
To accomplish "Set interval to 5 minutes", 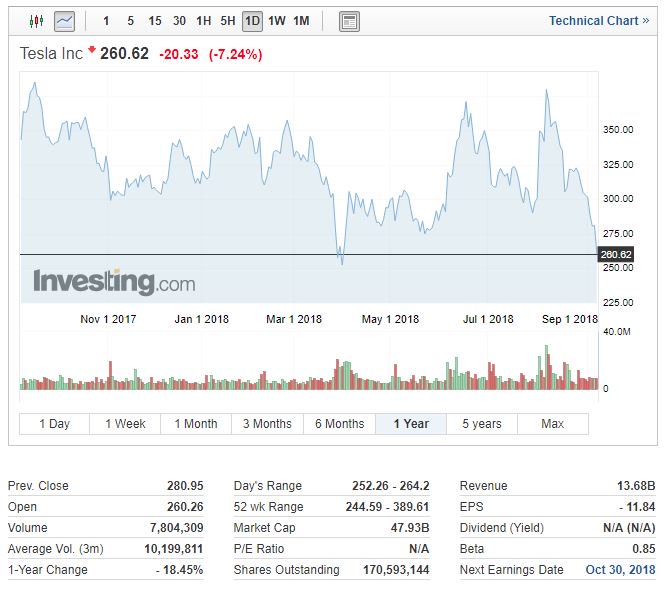I will [130, 21].
